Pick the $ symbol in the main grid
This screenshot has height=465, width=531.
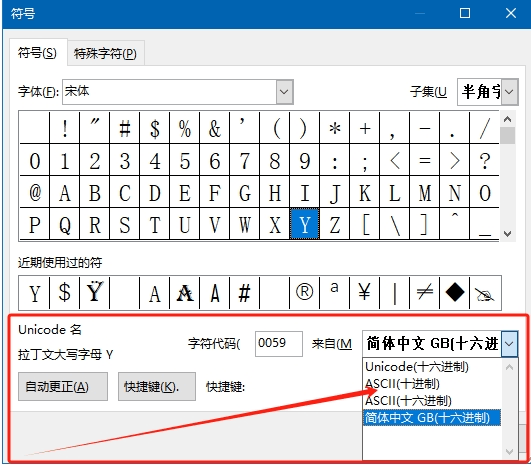155,128
